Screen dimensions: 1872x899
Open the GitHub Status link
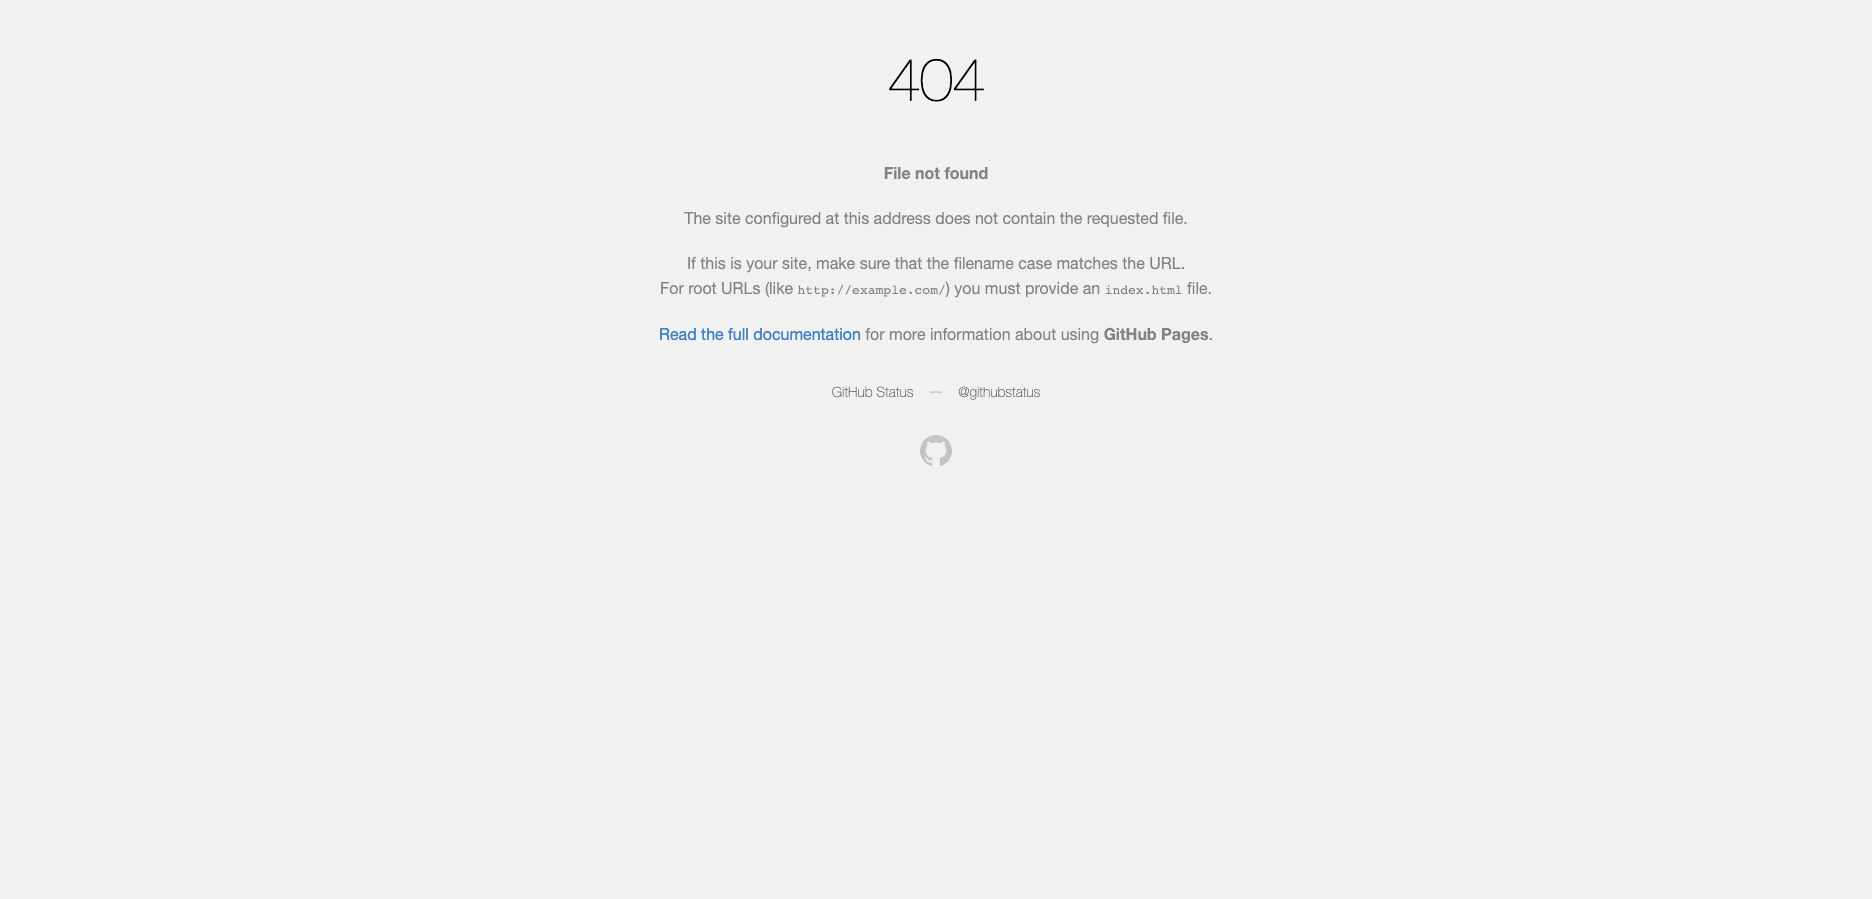(872, 392)
